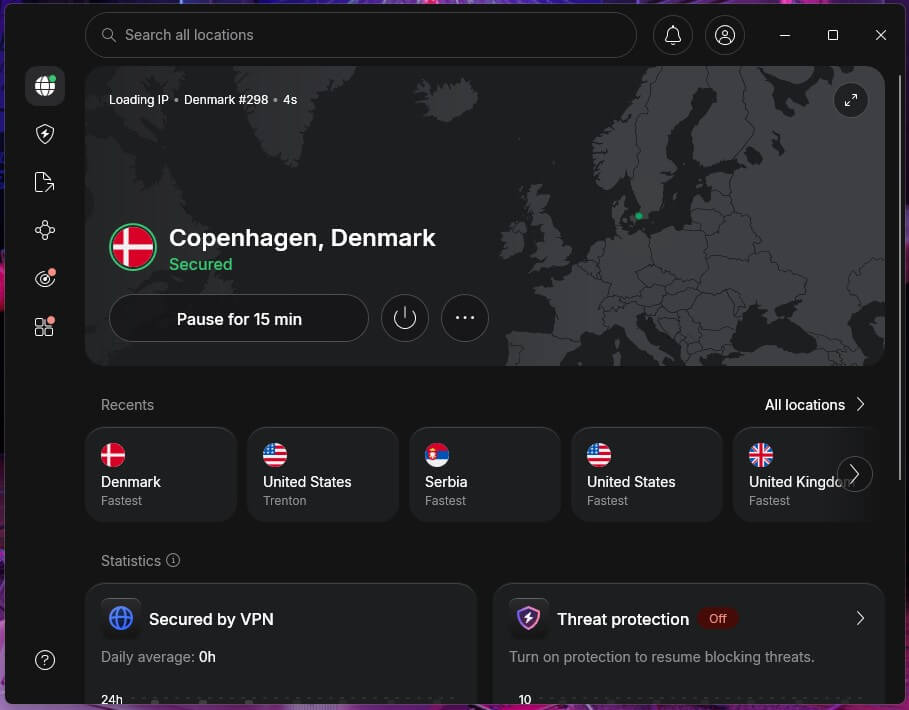Click the Copenhagen, Denmark heading

point(302,238)
